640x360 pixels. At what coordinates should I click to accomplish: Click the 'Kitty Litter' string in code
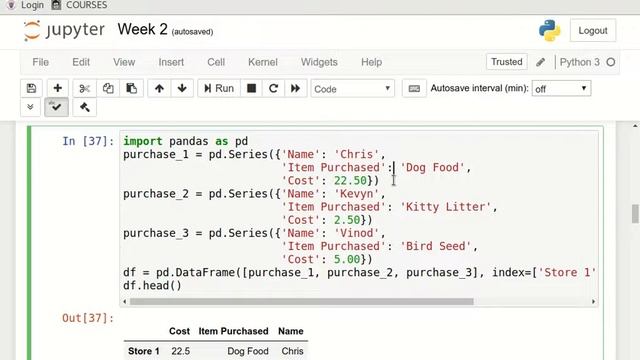[446, 207]
